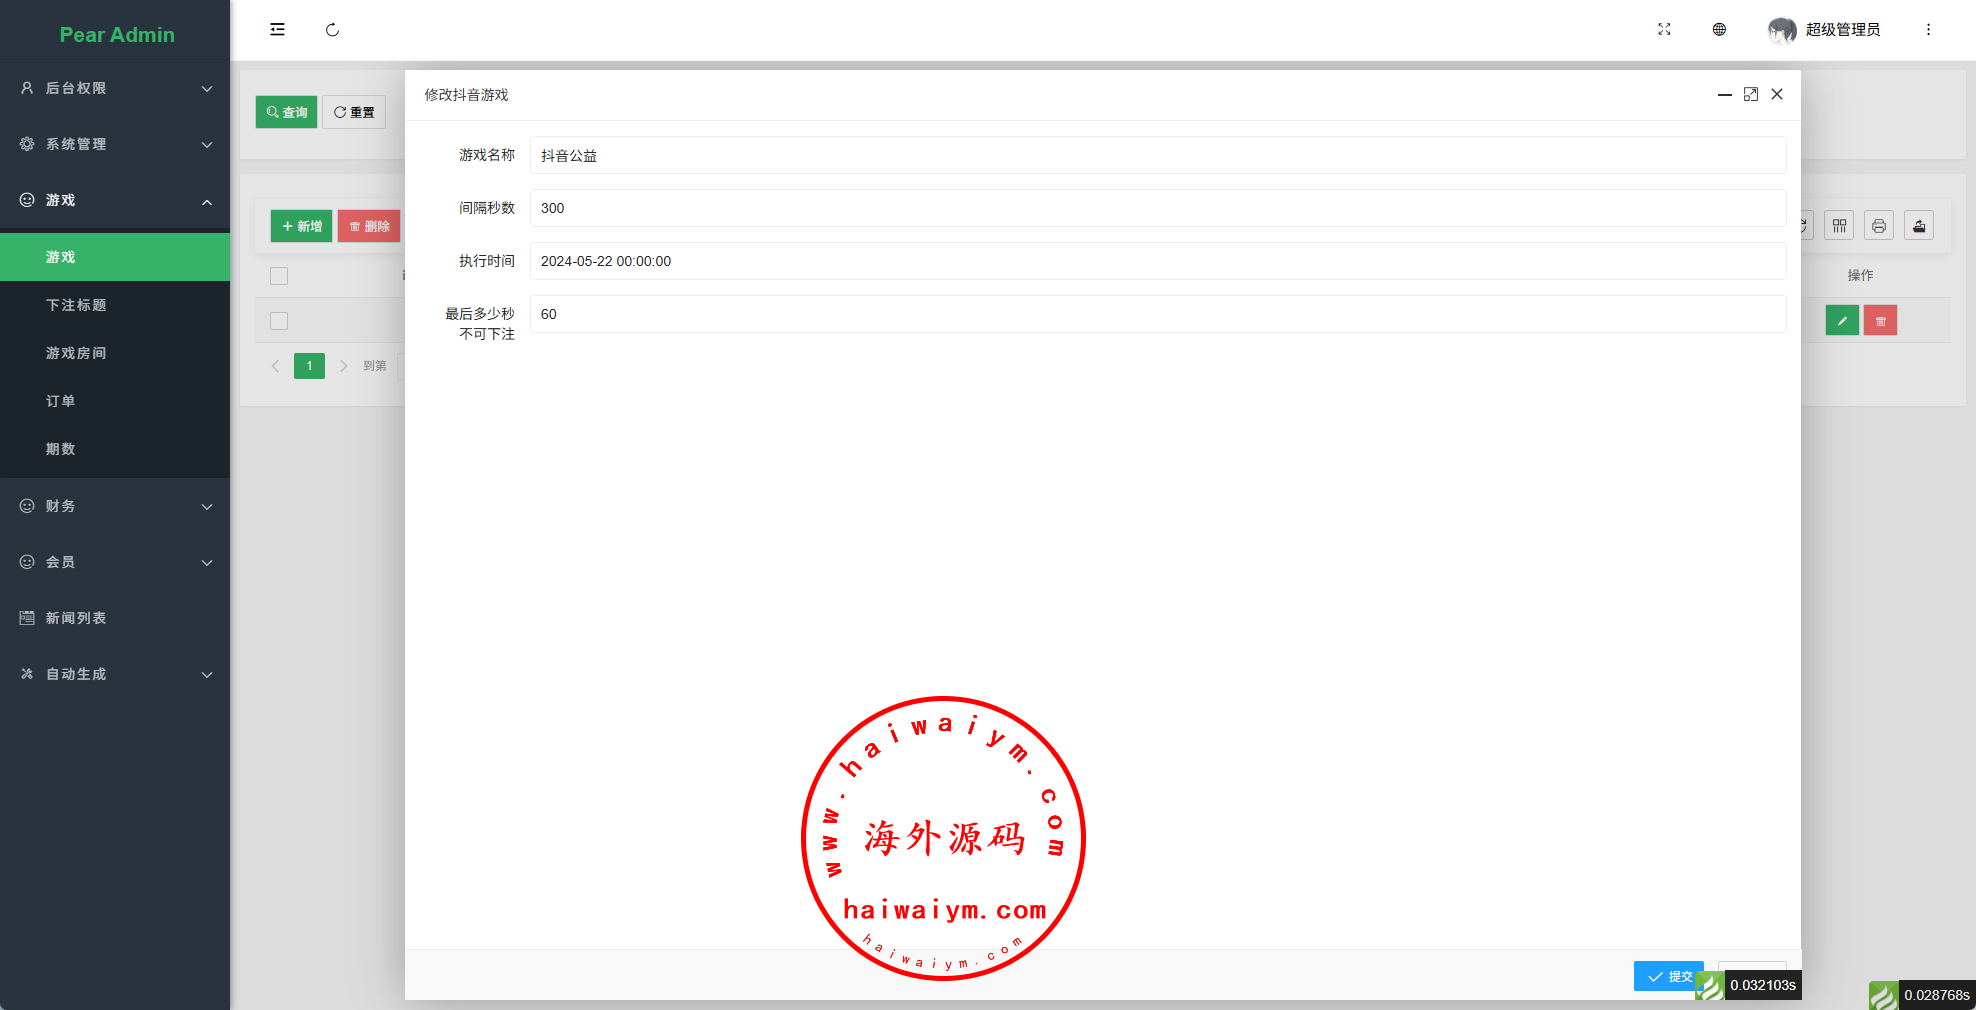Expand the 财务 sidebar menu
This screenshot has height=1010, width=1976.
(115, 506)
